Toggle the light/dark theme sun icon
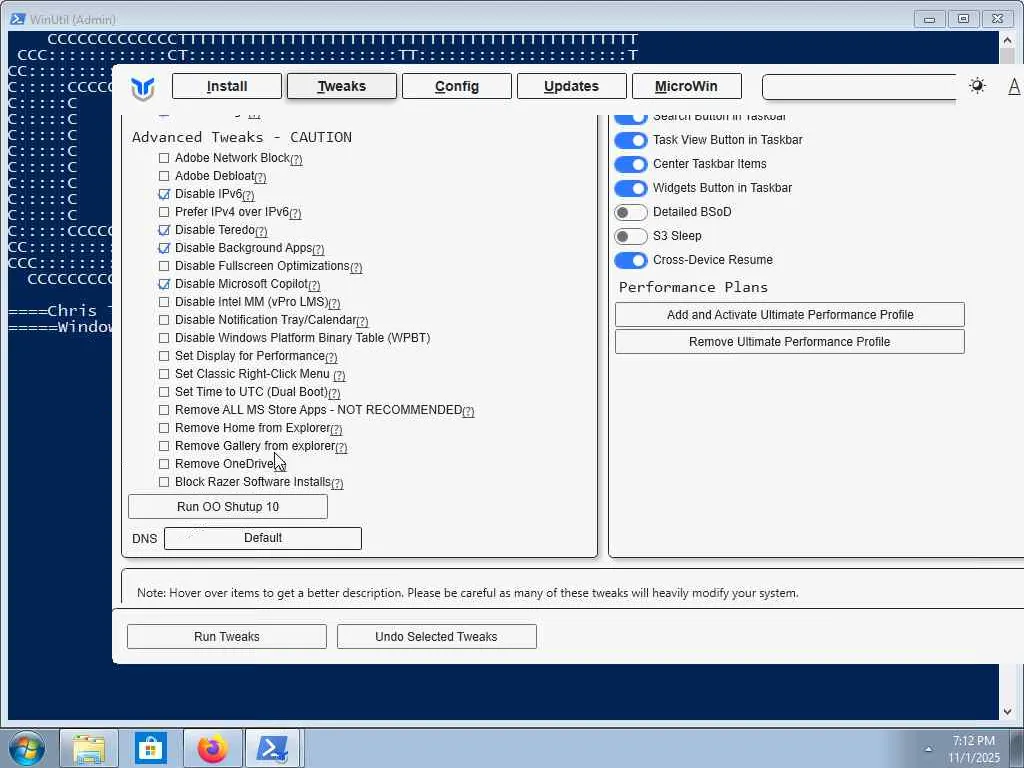Screen dimensions: 1024x768 977,86
